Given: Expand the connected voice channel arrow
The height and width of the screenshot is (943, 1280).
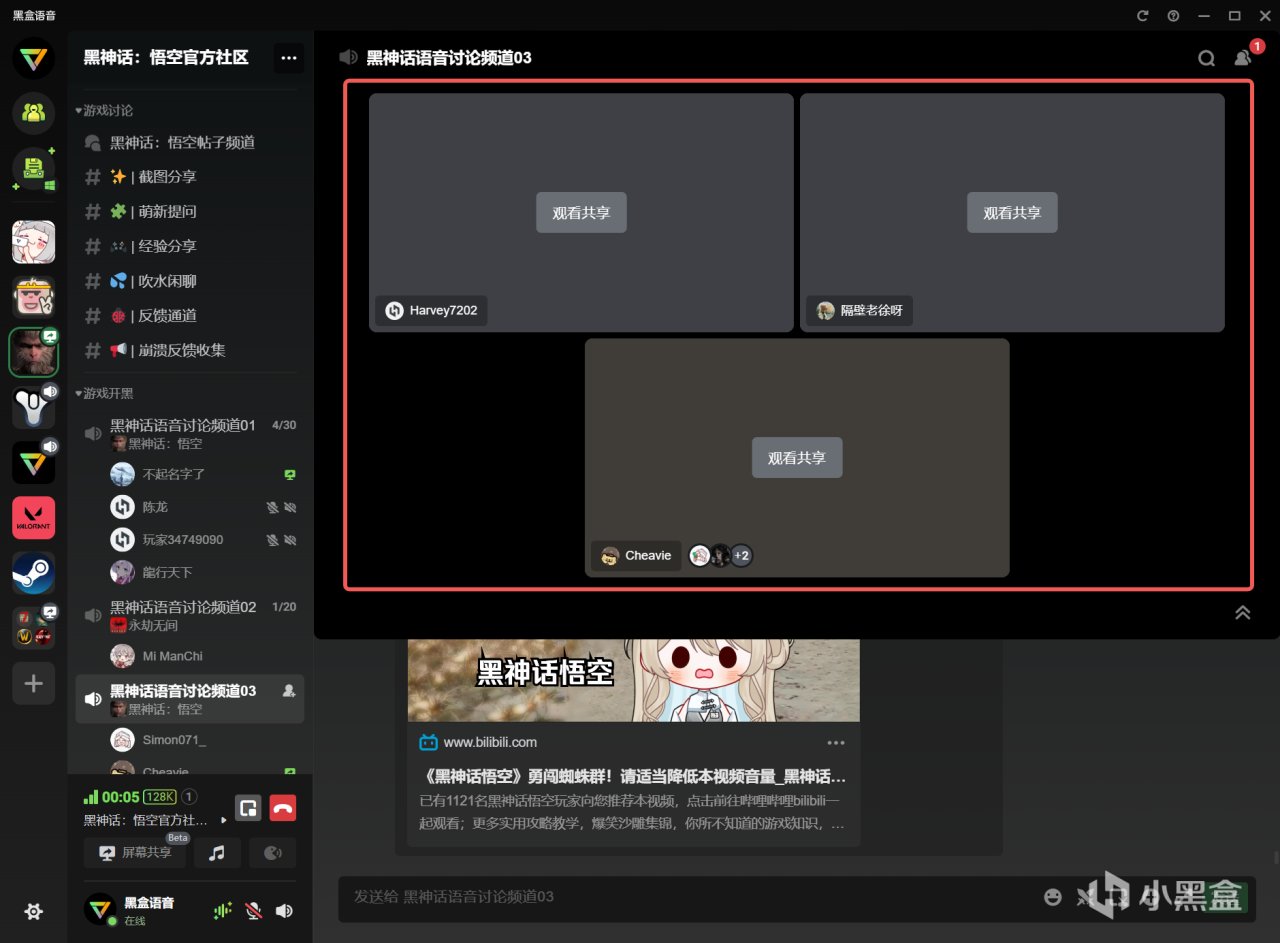Looking at the screenshot, I should 223,821.
